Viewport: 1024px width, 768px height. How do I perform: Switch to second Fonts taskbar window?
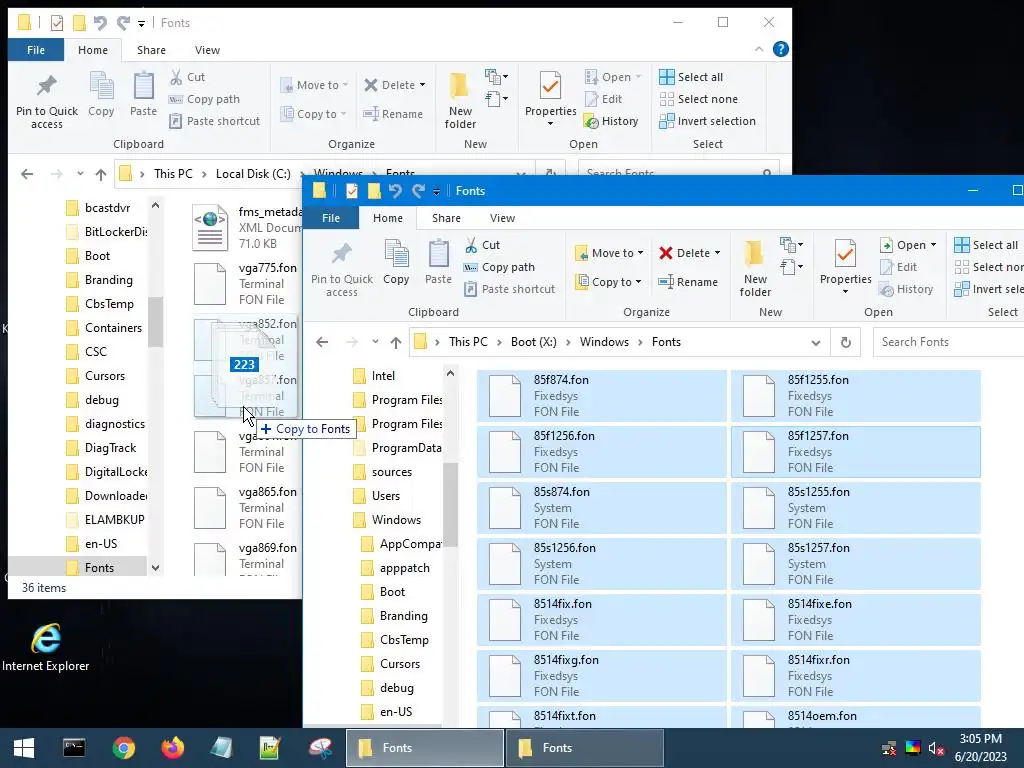[585, 748]
